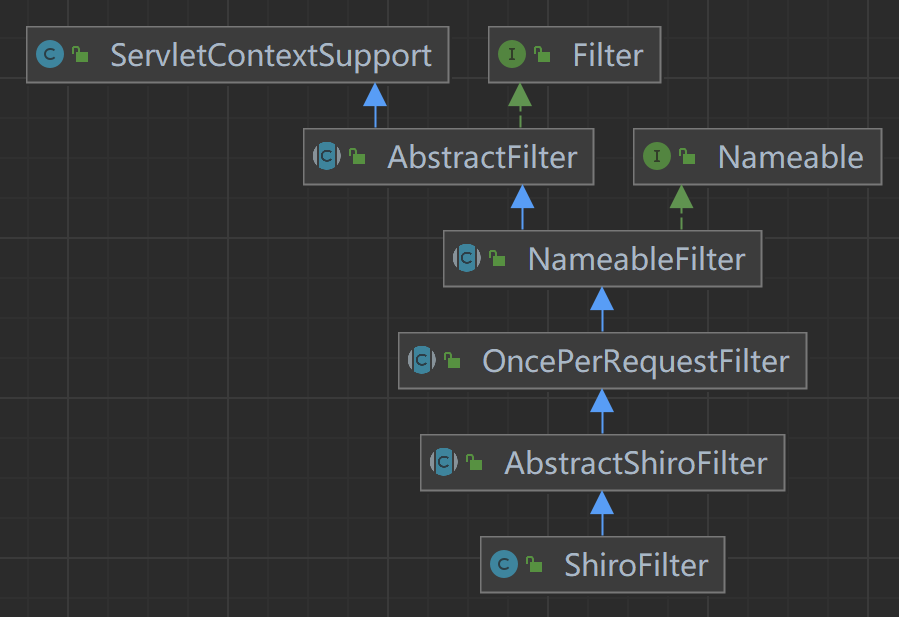
Task: Select the Filter interface label
Action: click(608, 55)
